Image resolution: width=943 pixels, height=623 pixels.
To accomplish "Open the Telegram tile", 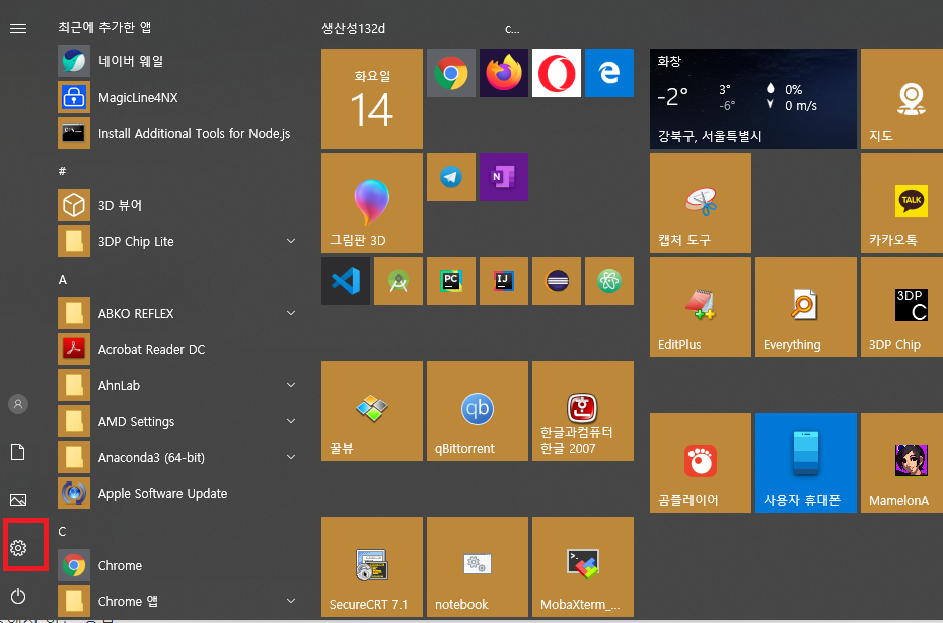I will tap(451, 177).
